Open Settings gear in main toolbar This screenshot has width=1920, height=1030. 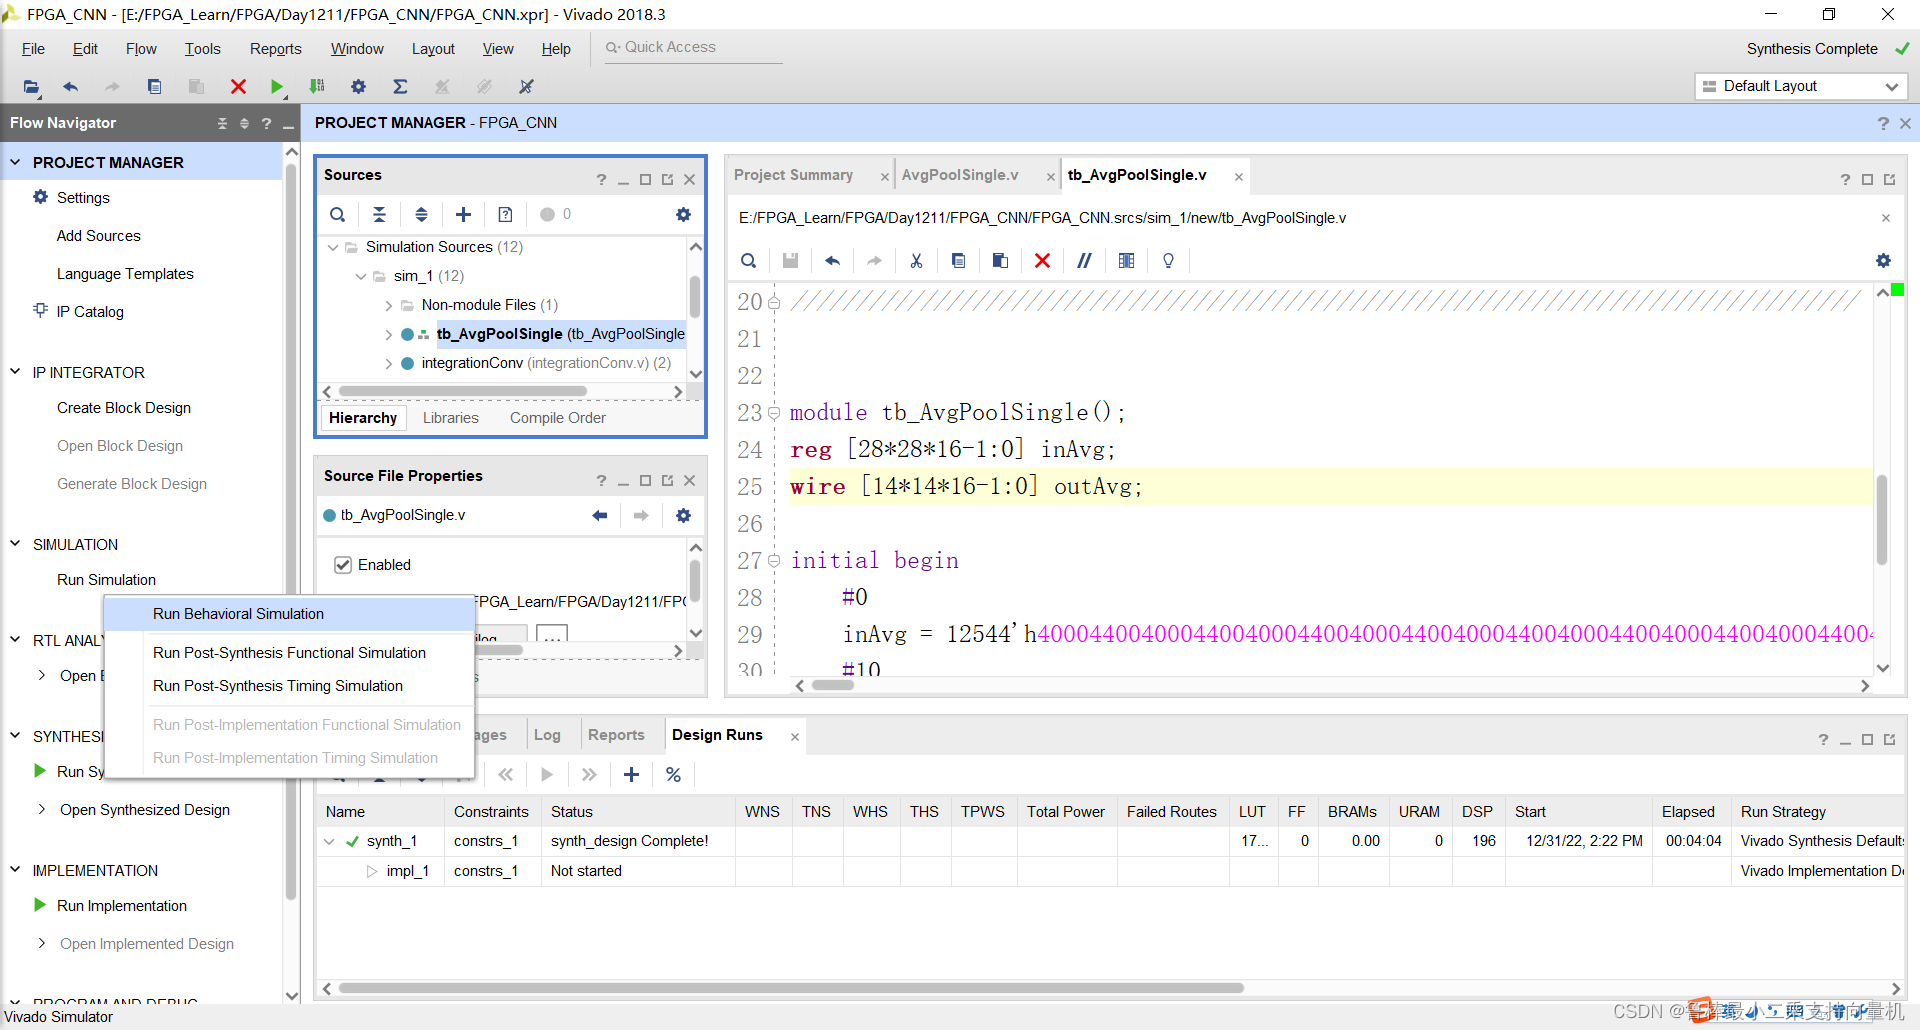[358, 87]
